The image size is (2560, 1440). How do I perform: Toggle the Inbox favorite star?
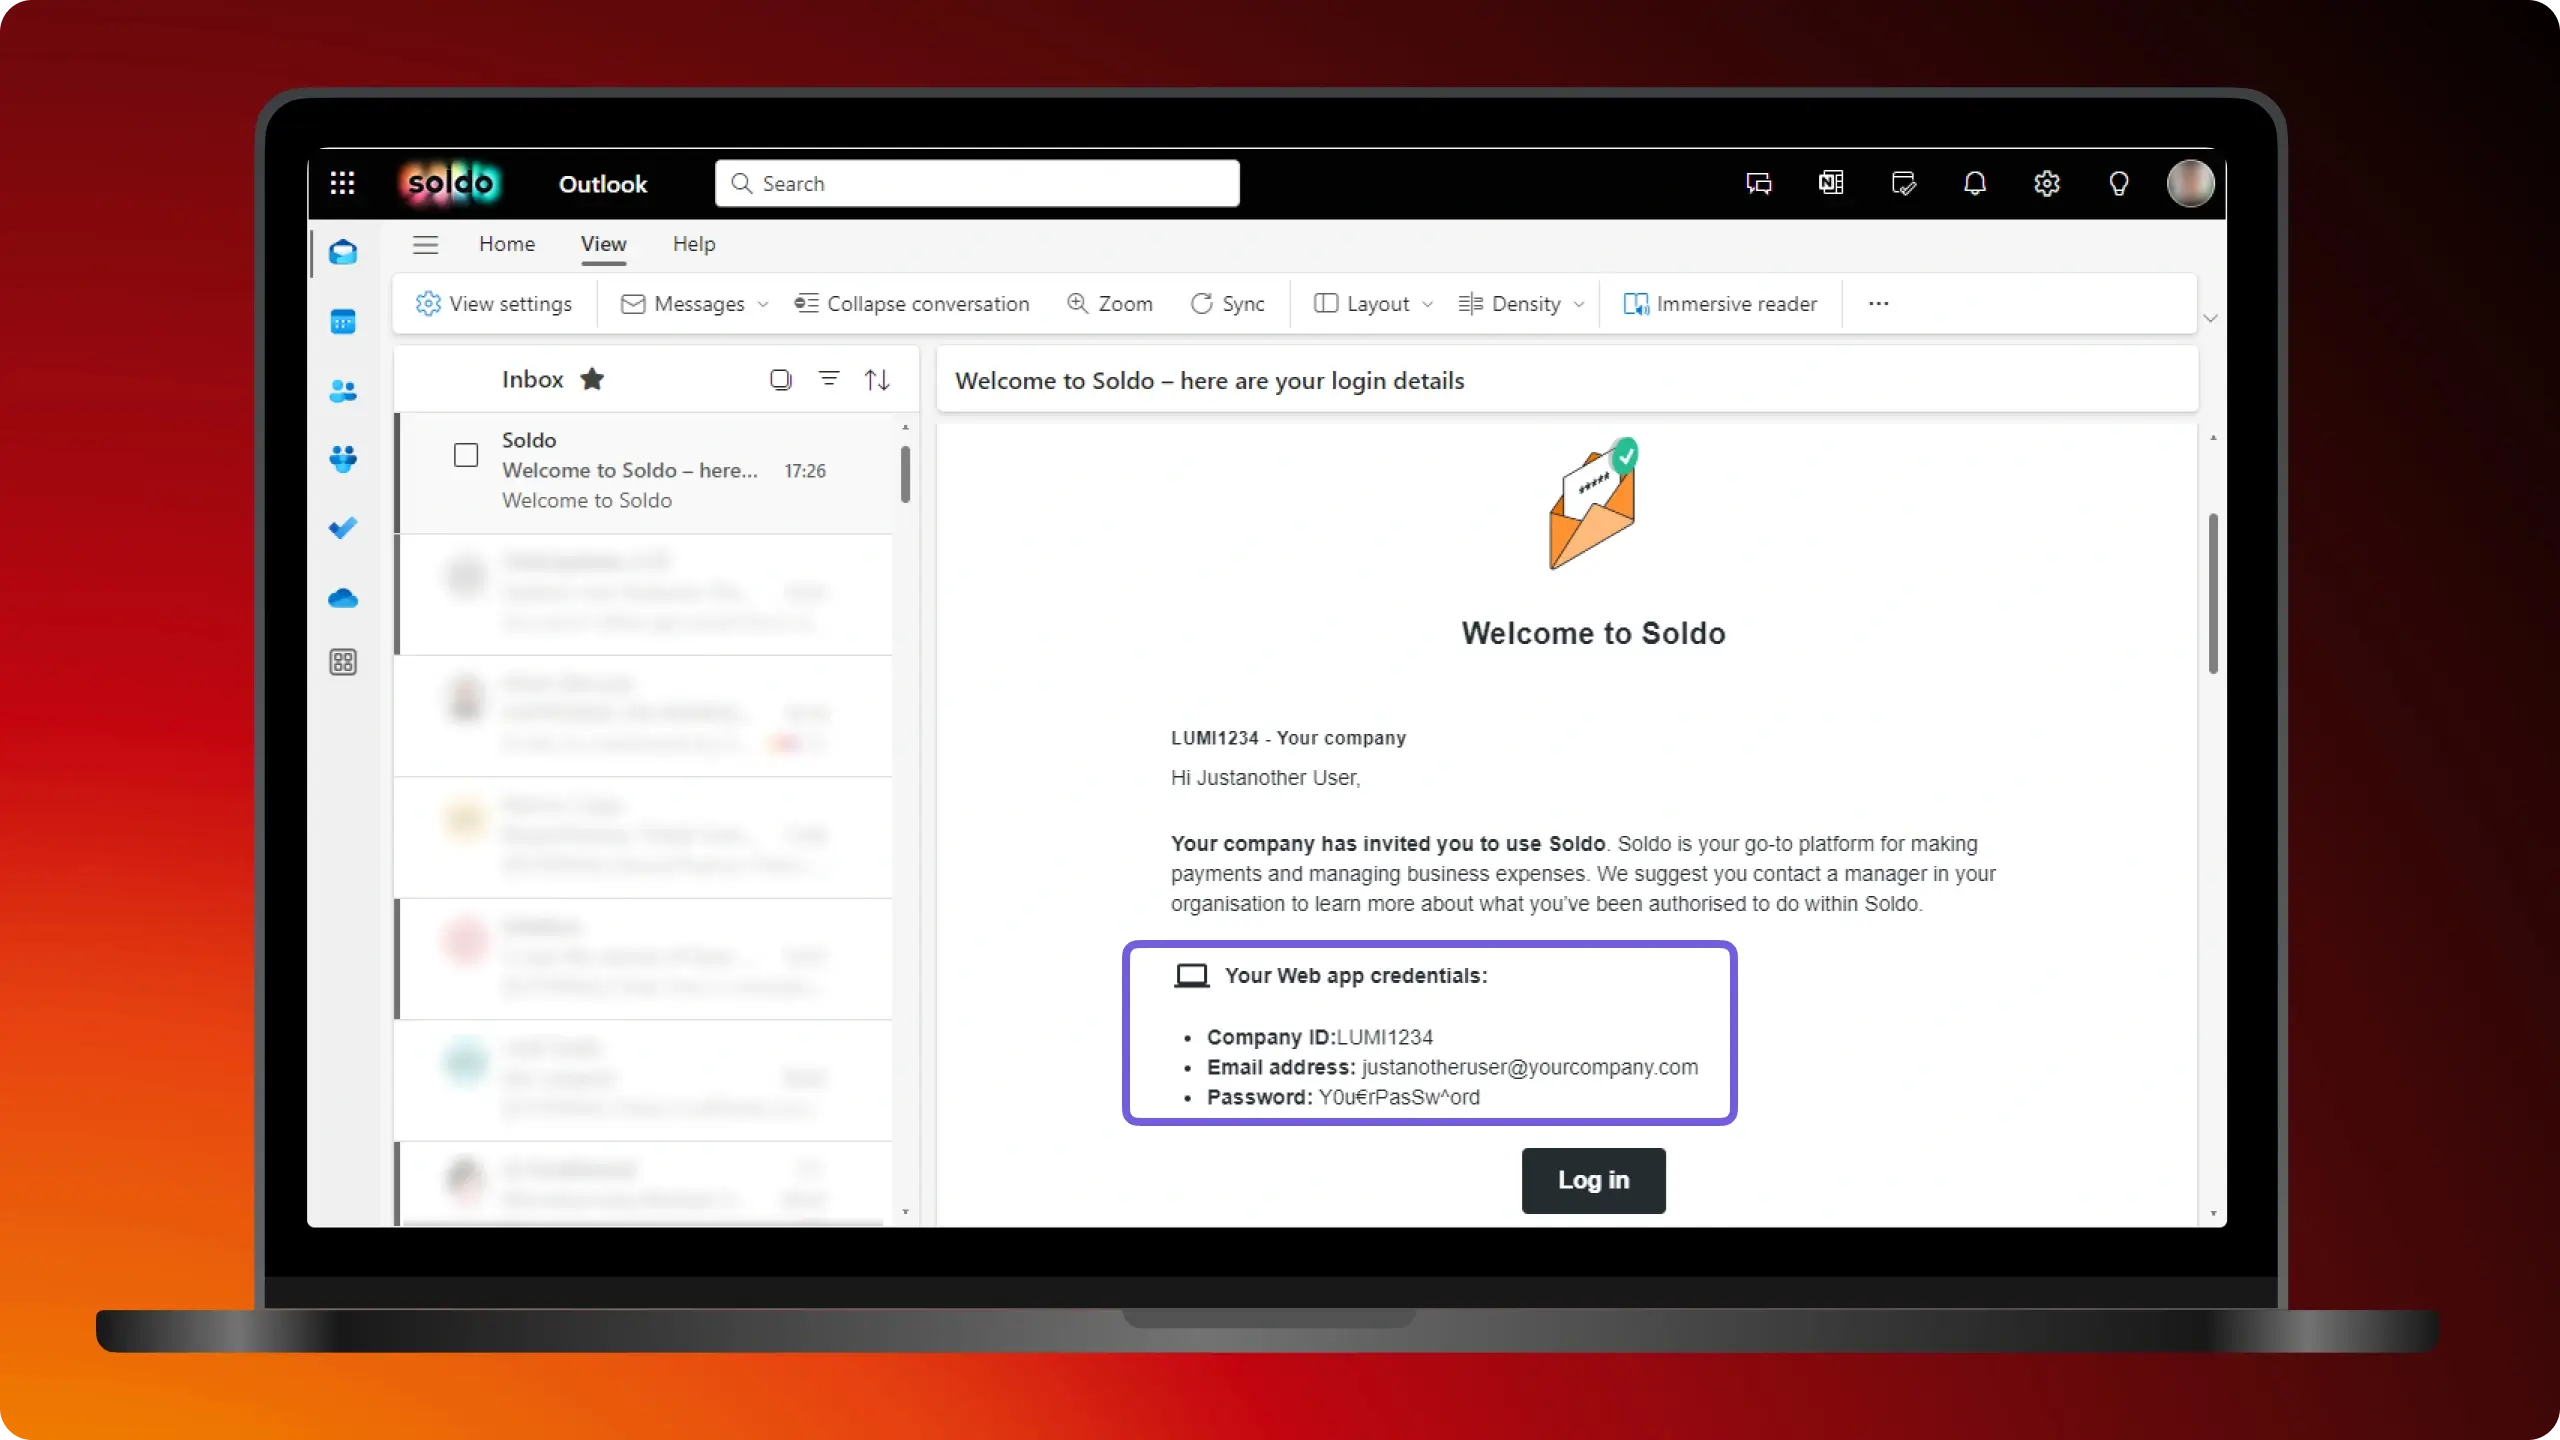tap(592, 380)
